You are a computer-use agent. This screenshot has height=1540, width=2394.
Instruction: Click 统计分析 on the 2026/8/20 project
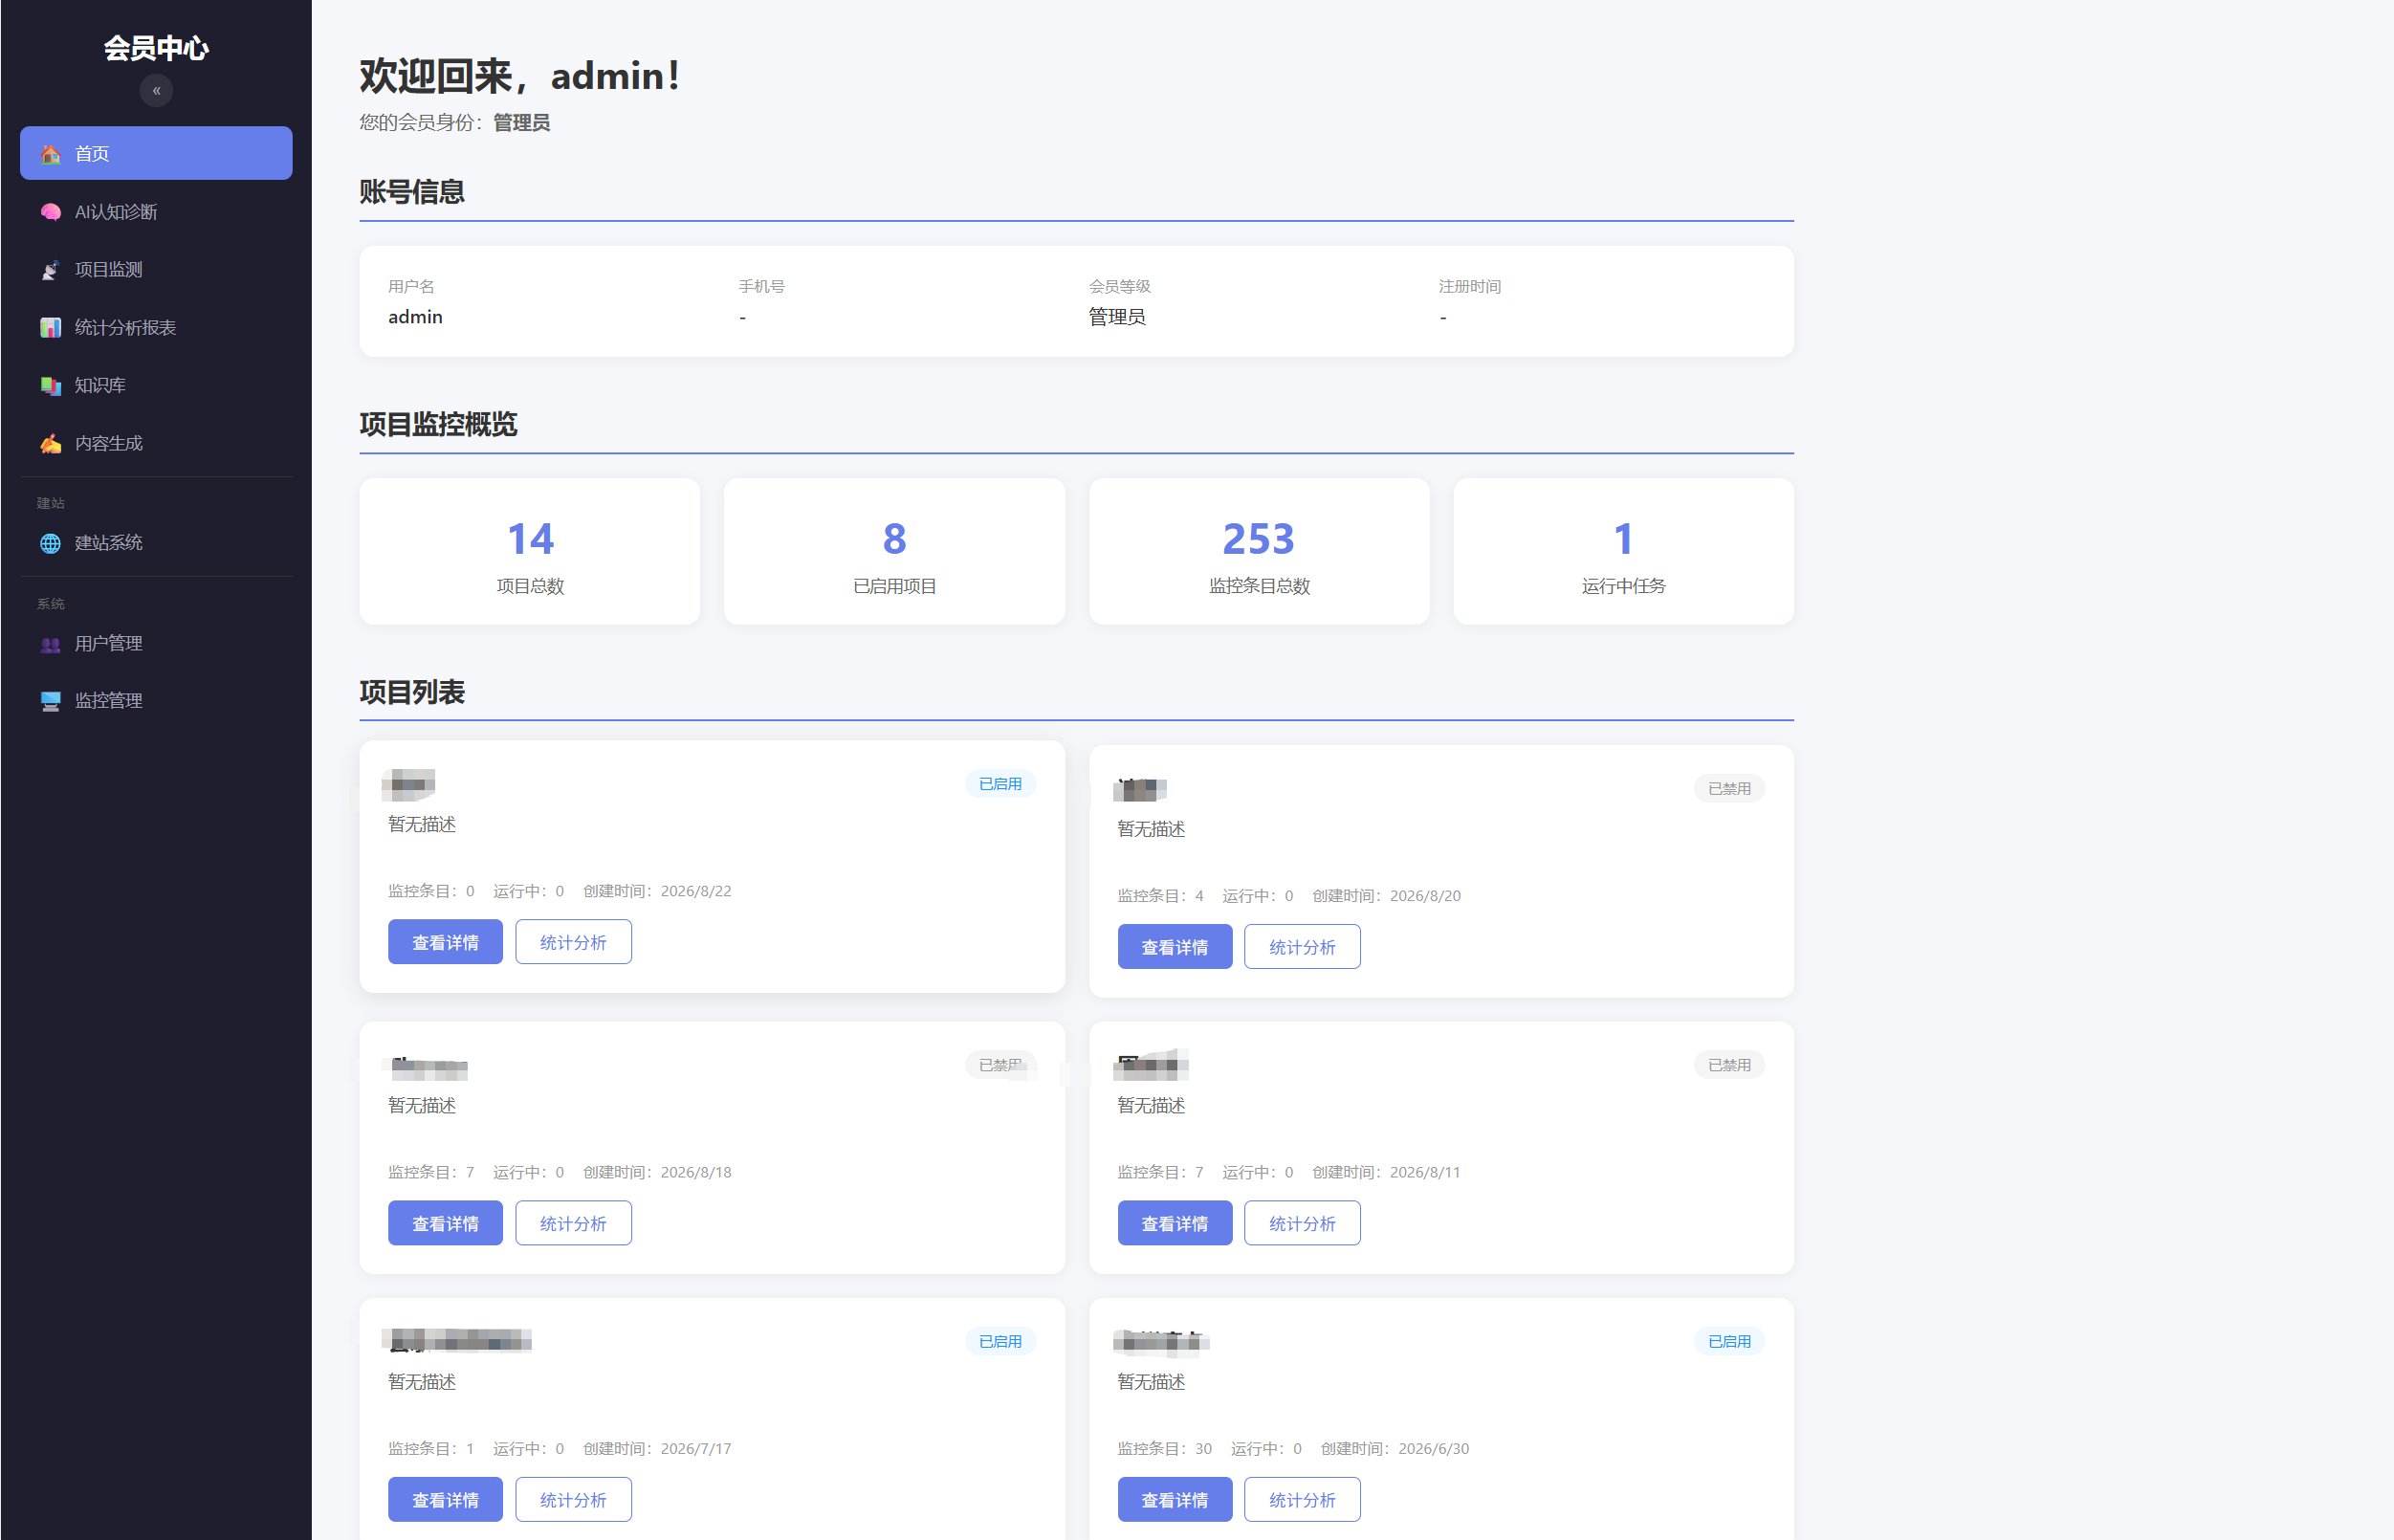(x=1302, y=947)
